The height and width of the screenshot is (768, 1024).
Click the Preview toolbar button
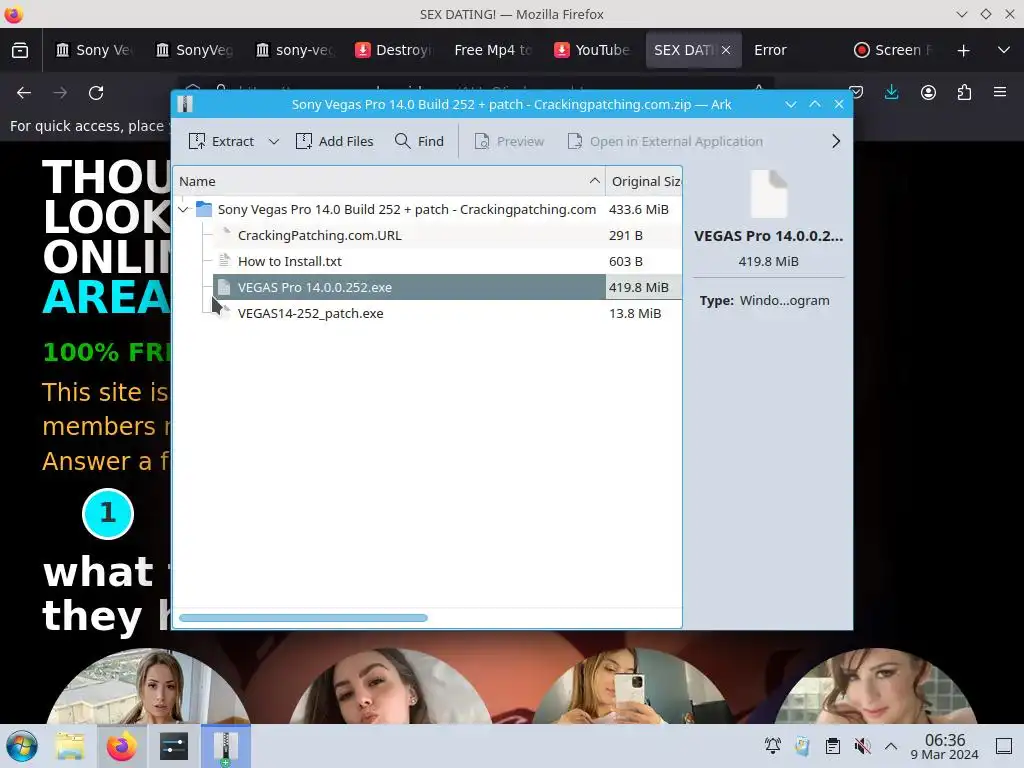(509, 141)
